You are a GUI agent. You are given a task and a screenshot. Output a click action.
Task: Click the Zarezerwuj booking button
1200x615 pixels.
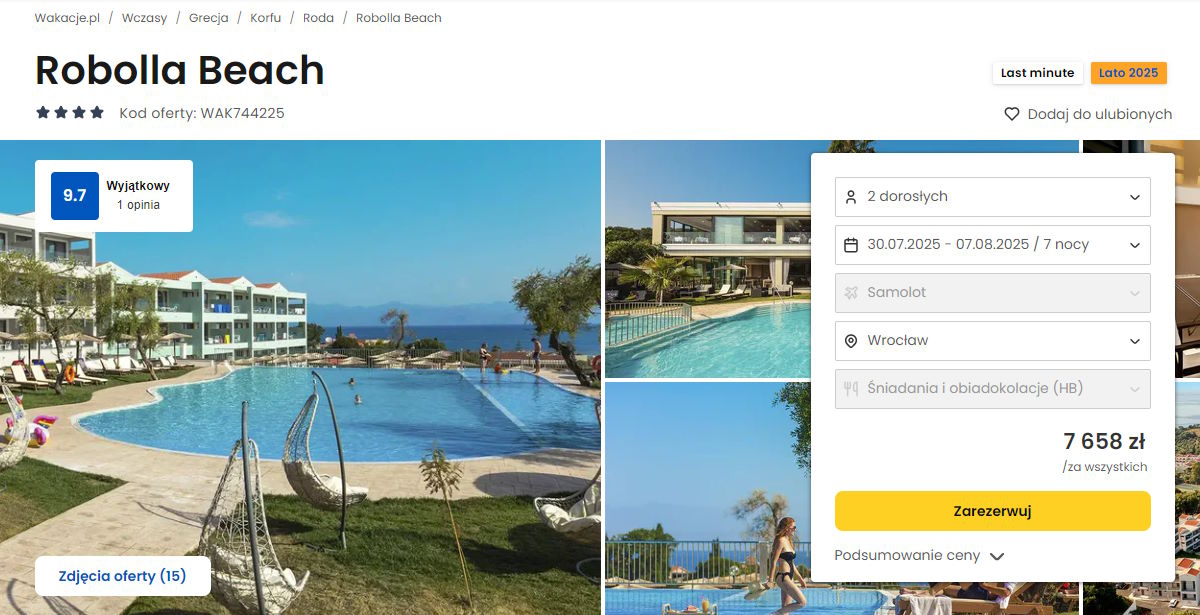pos(993,511)
